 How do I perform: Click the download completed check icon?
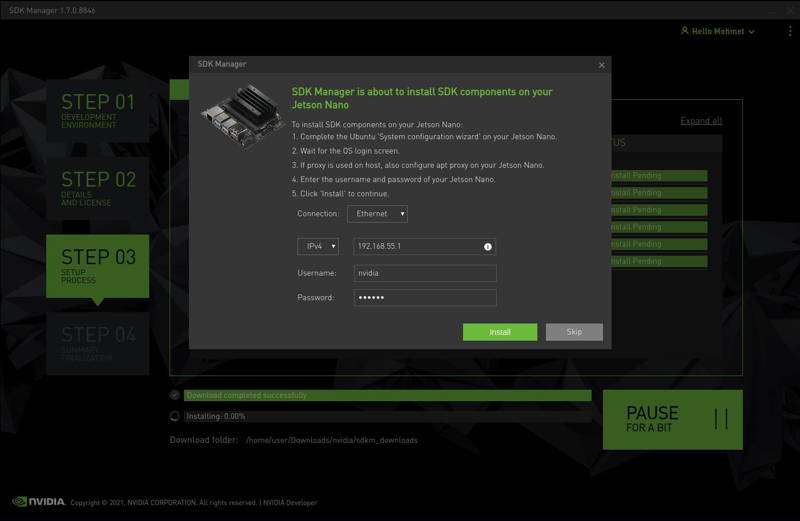(x=174, y=395)
